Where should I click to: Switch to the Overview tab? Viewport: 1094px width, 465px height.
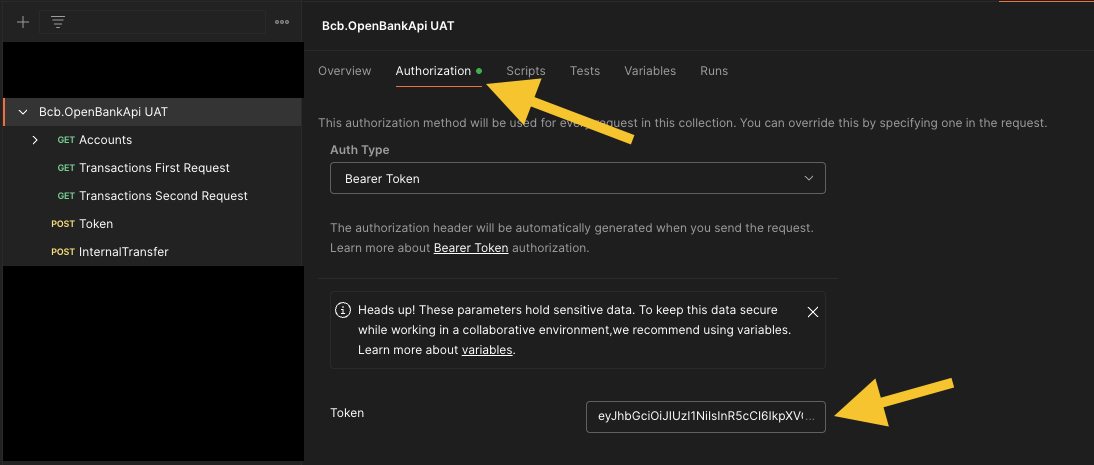point(345,71)
